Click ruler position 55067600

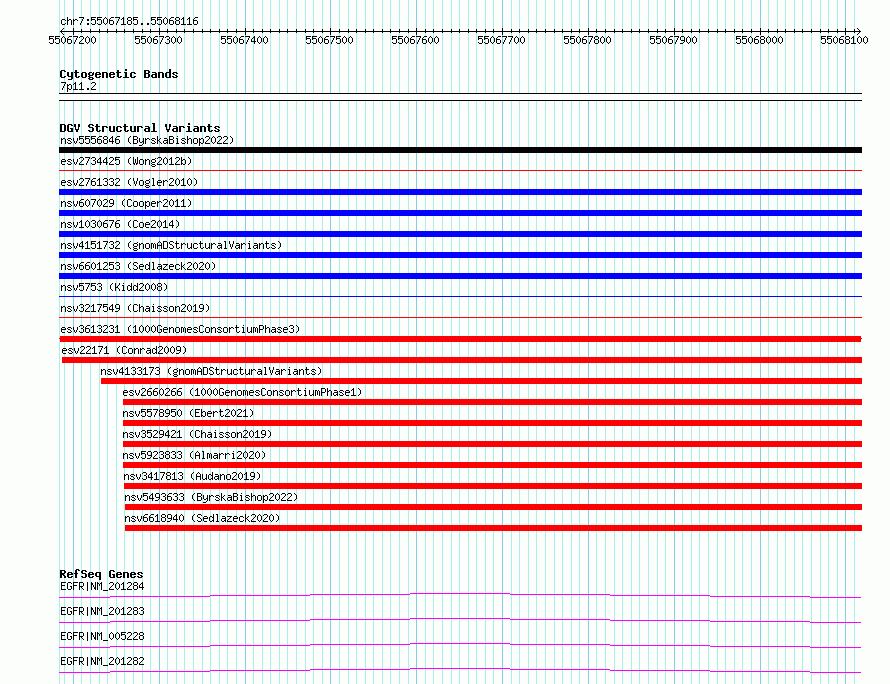(415, 40)
